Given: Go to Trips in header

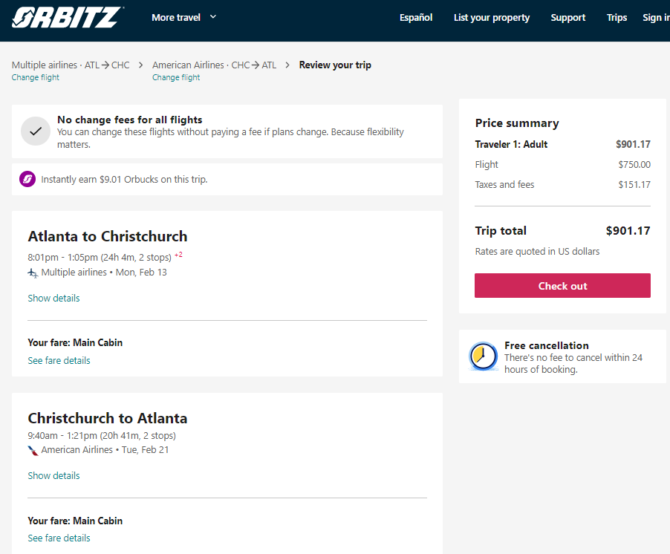Looking at the screenshot, I should 617,17.
